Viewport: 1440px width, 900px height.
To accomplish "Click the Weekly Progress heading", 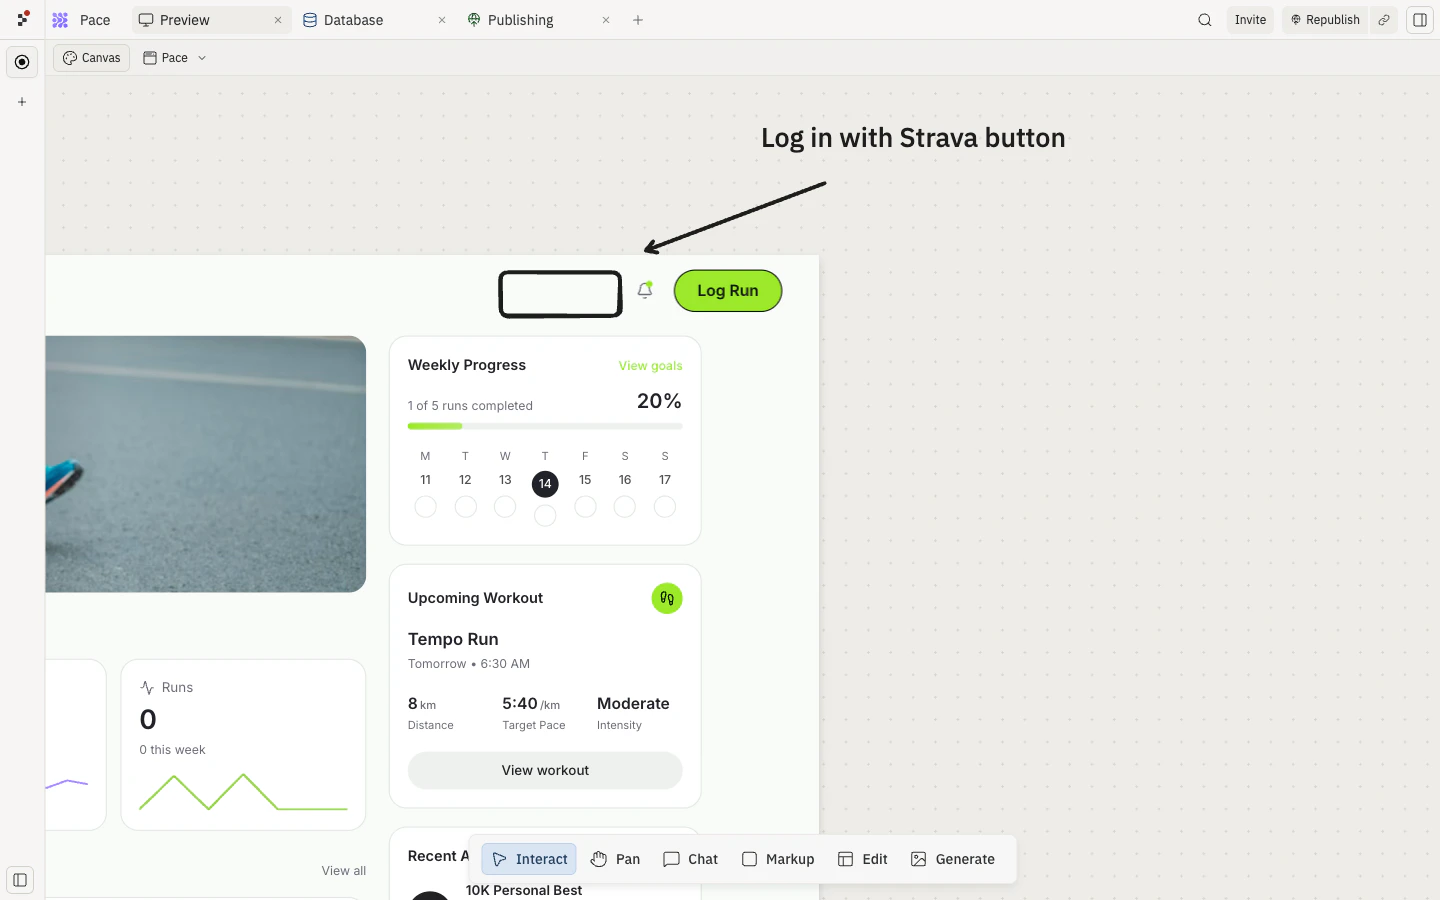I will pyautogui.click(x=467, y=365).
